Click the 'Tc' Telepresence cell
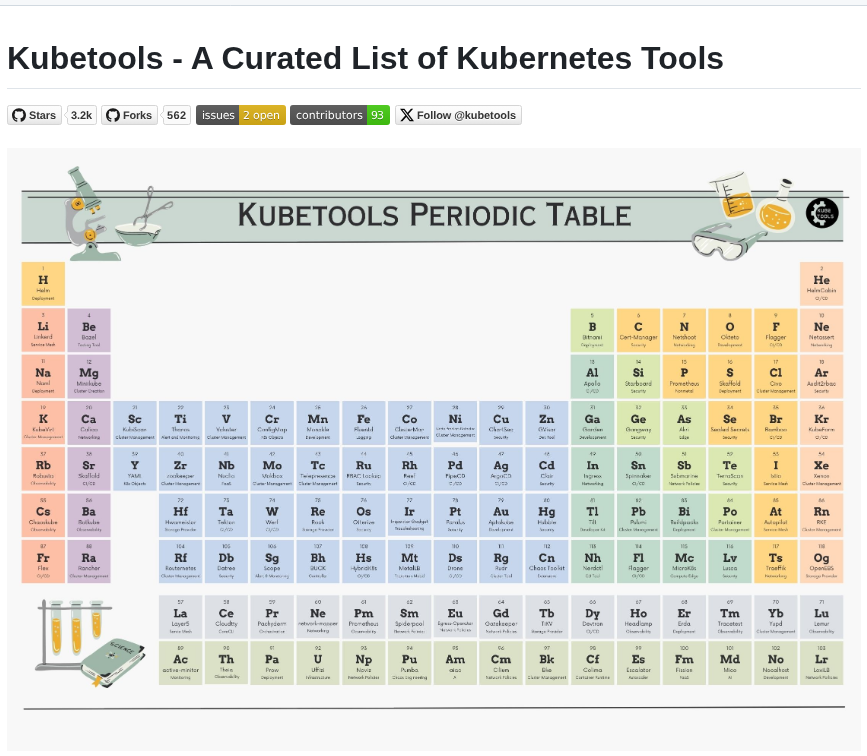Screen dimensions: 867x756 [318, 469]
